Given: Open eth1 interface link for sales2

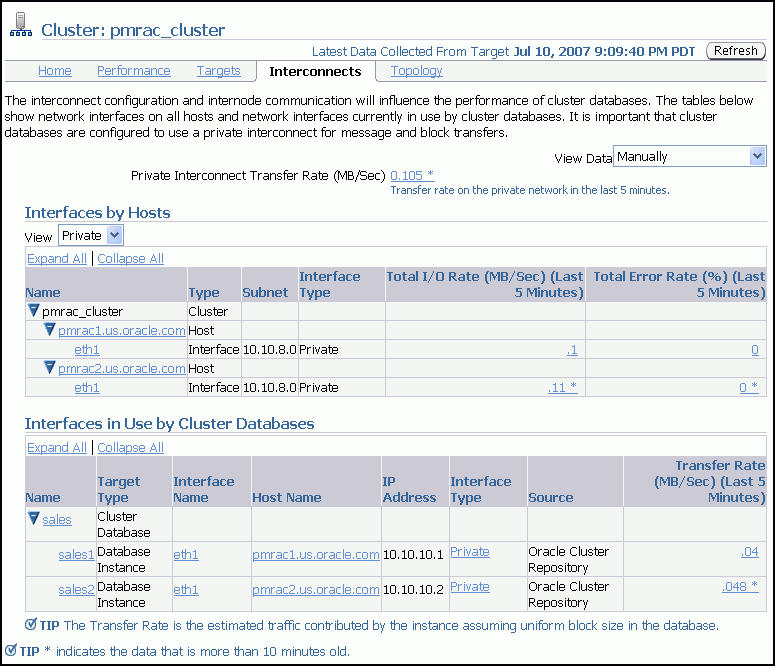Looking at the screenshot, I should click(x=186, y=590).
